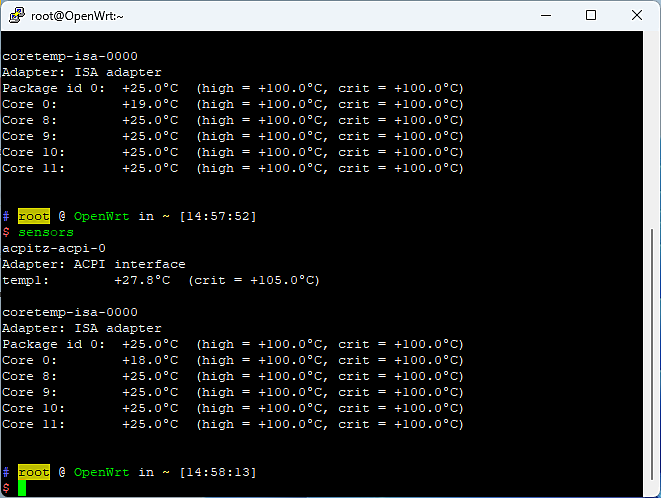Click 'OpenWrt' hostname in the 14:58:13 prompt
The height and width of the screenshot is (498, 661).
point(102,472)
